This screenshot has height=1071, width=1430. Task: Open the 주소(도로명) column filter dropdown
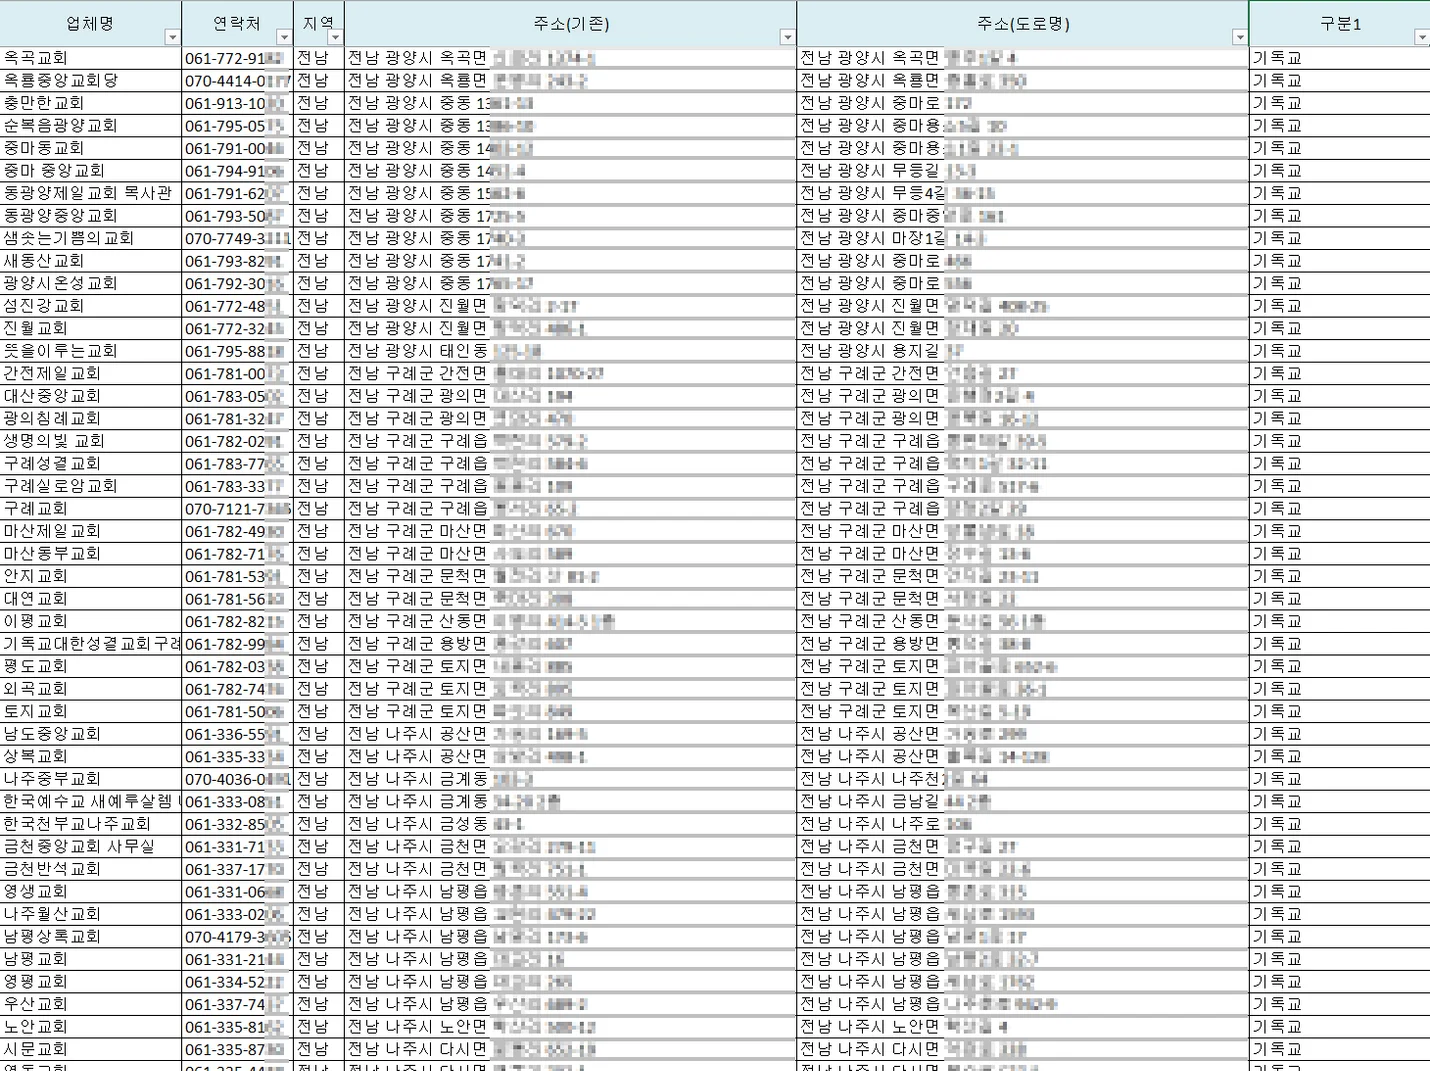pos(1240,37)
